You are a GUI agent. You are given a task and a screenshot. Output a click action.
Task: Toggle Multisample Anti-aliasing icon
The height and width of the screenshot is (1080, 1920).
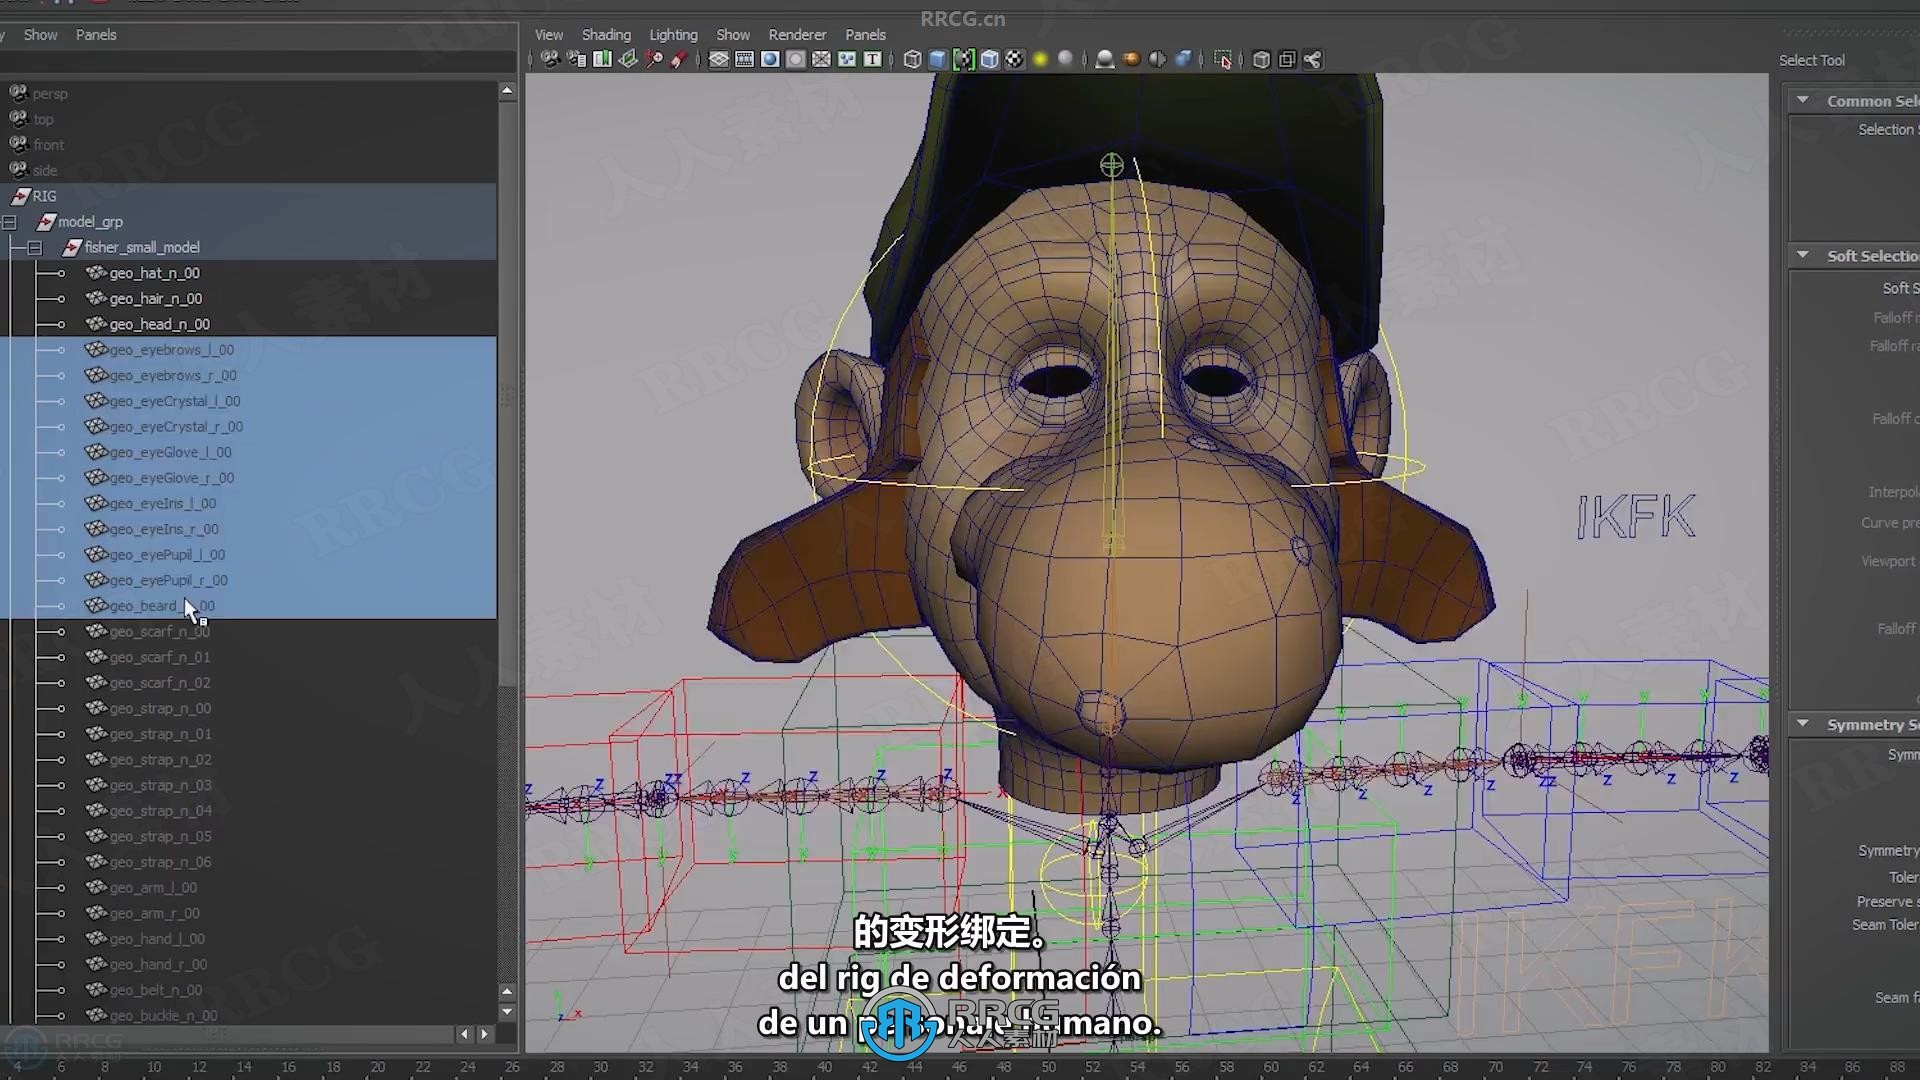click(x=1157, y=60)
